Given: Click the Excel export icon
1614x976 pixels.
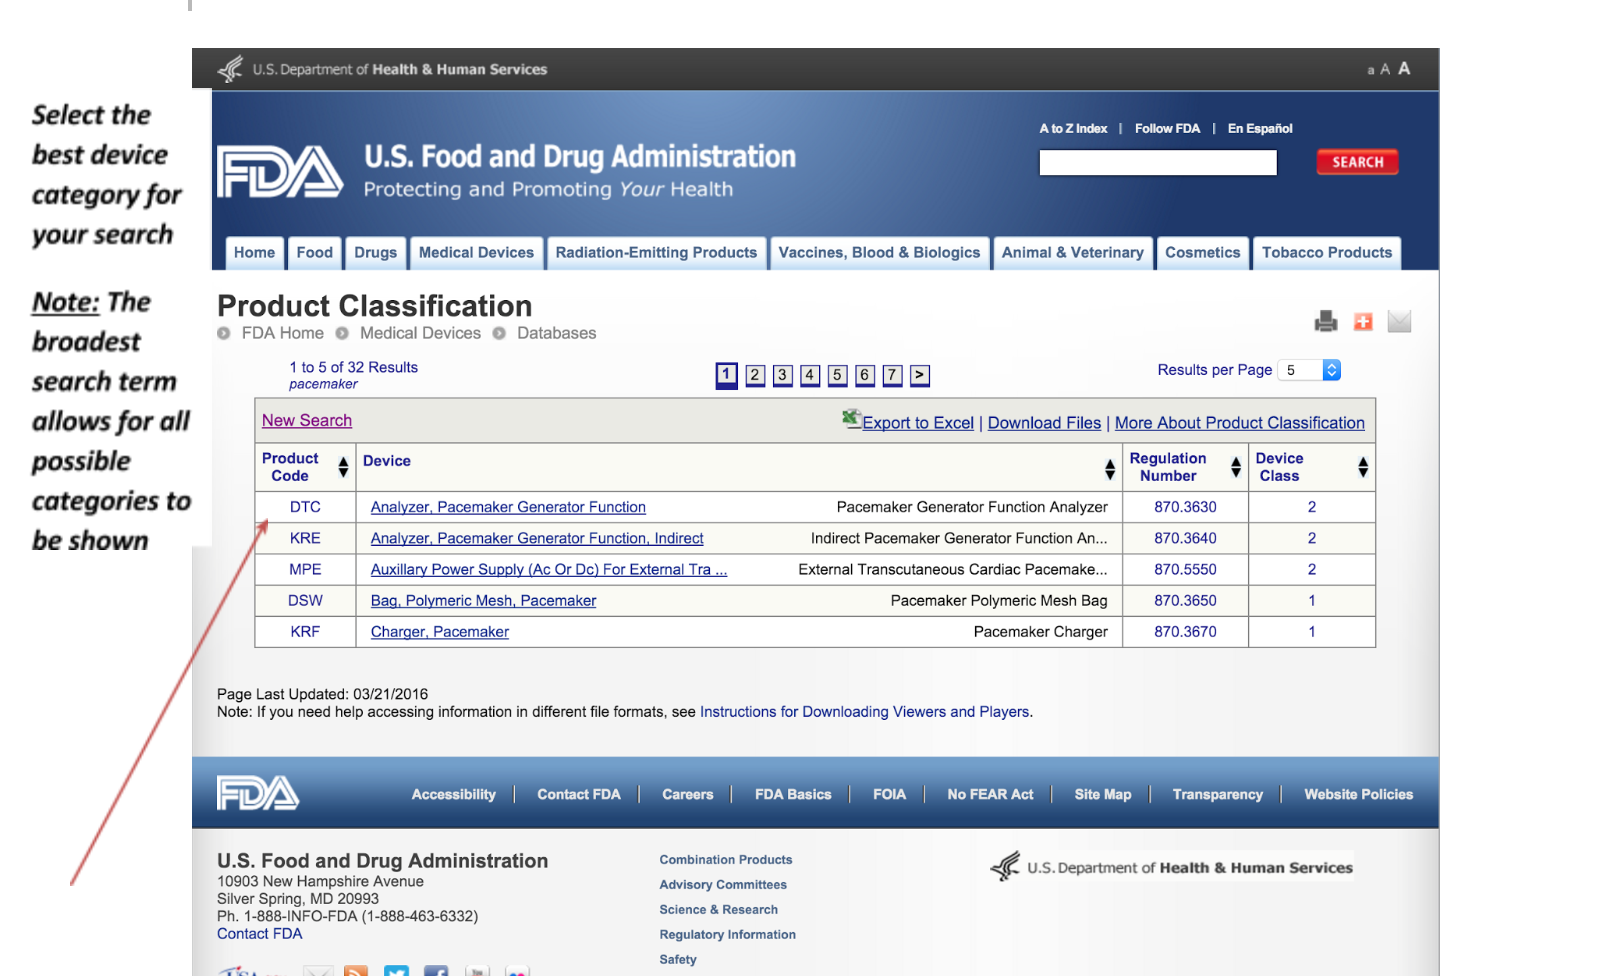Looking at the screenshot, I should (851, 418).
